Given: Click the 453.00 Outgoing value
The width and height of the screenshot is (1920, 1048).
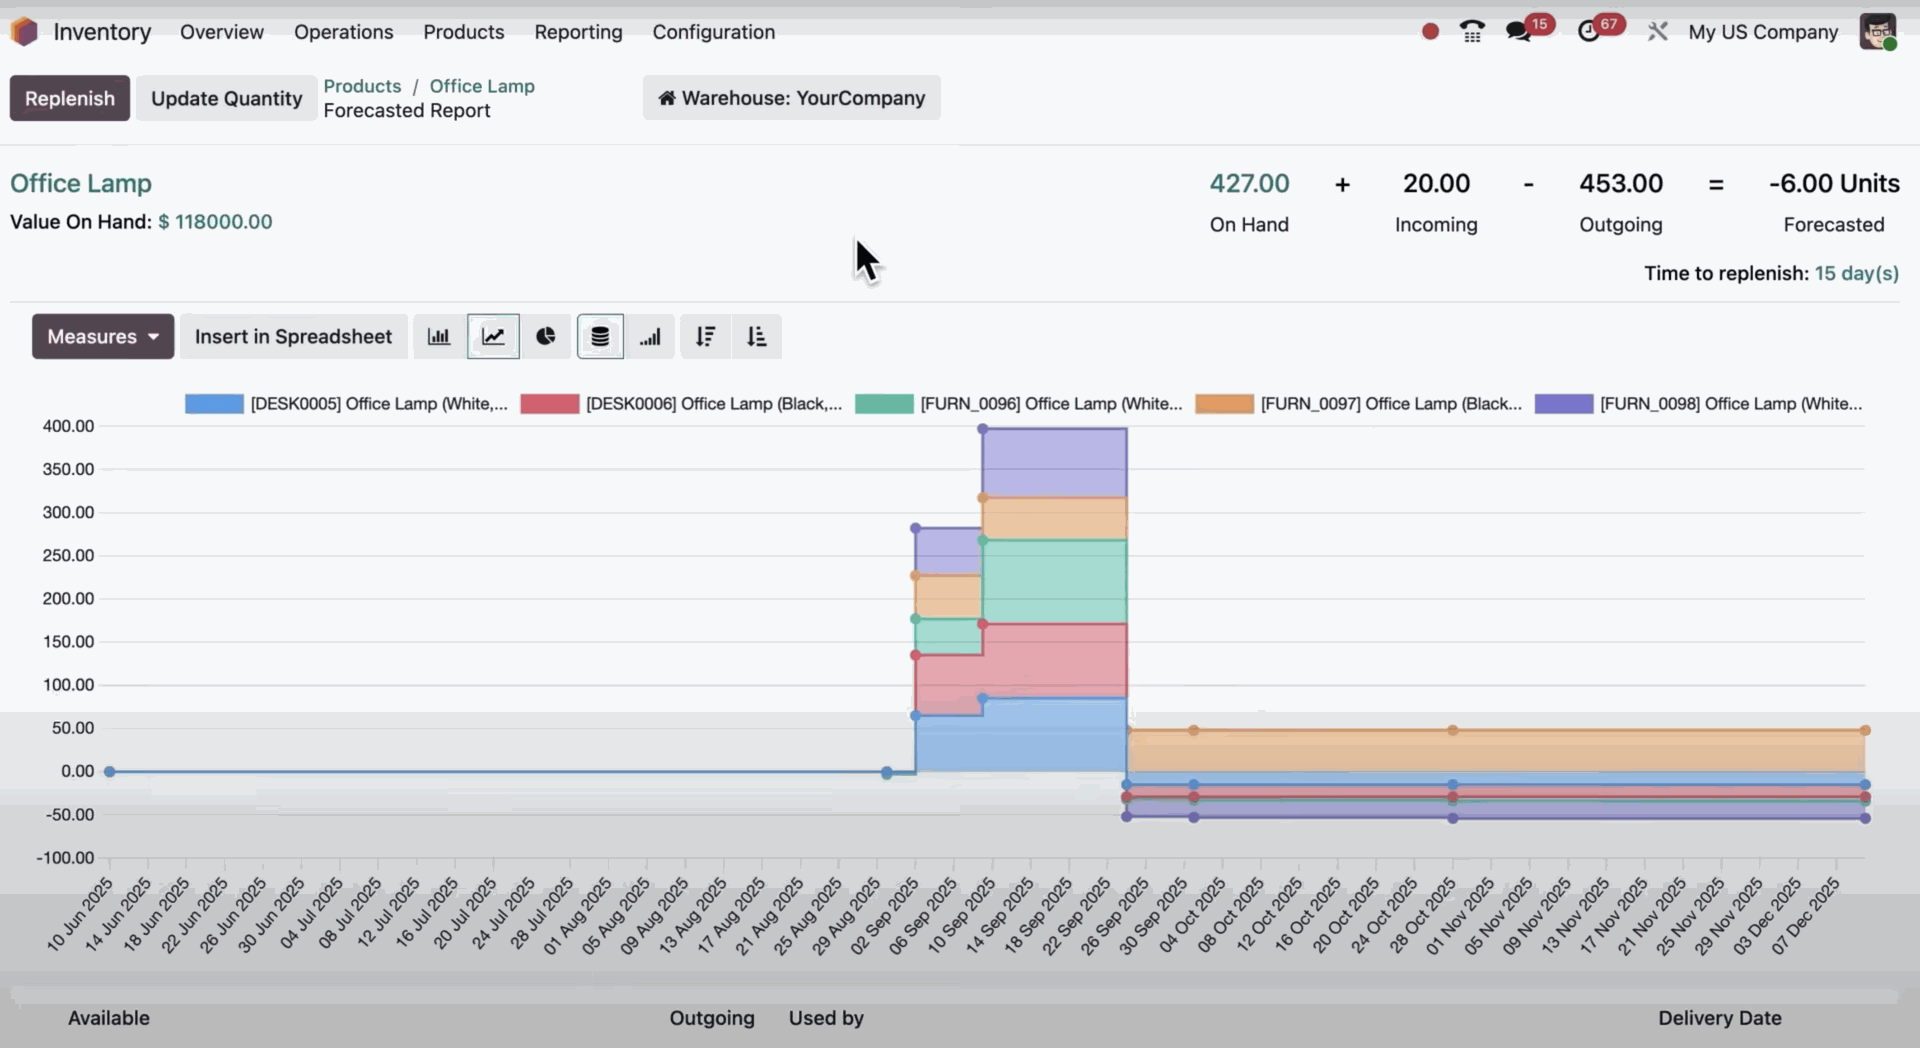Looking at the screenshot, I should pos(1621,183).
